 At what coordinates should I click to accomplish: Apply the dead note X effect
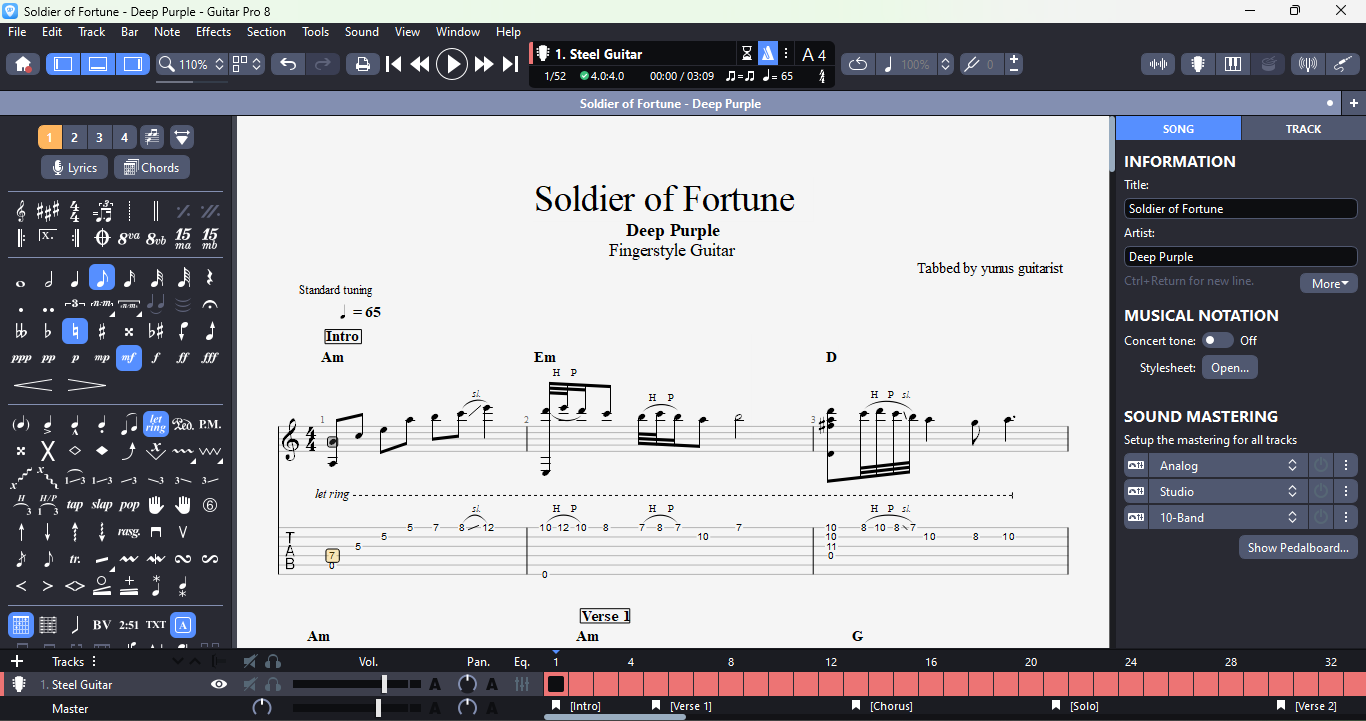48,451
